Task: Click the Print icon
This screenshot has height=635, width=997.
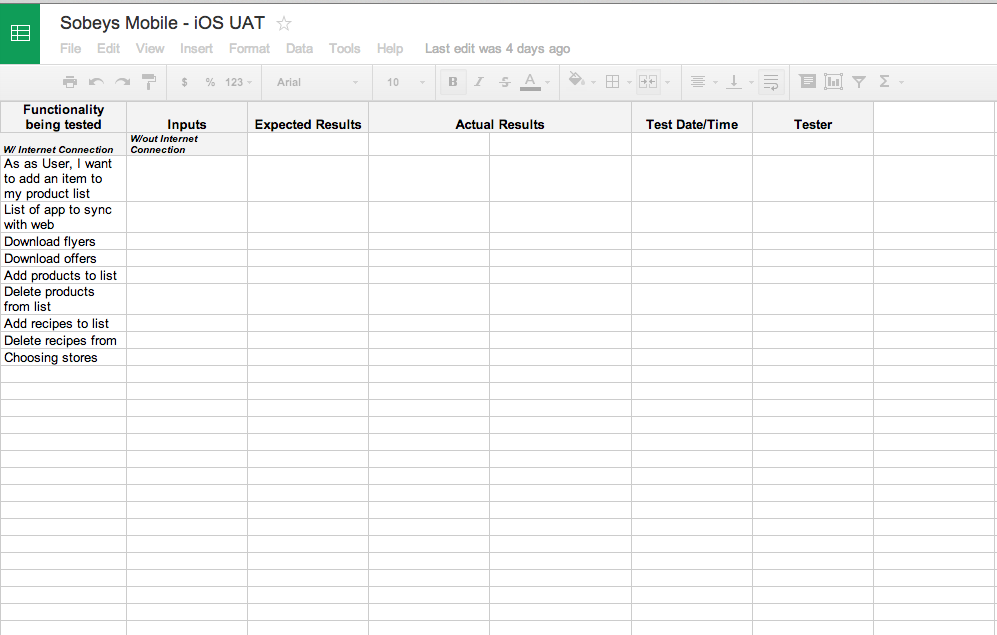Action: [70, 82]
